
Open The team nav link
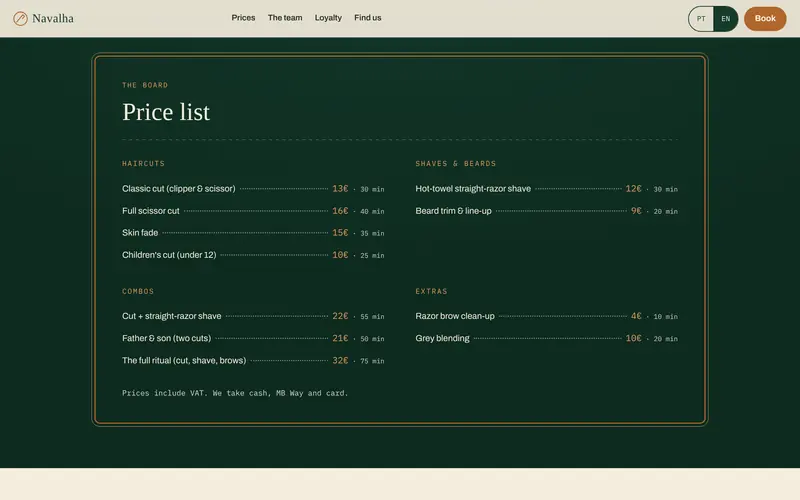285,18
